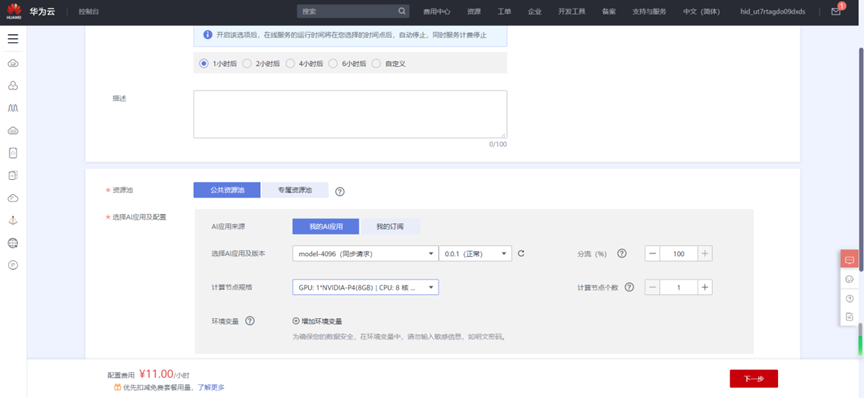The width and height of the screenshot is (864, 398).
Task: Go to 控制台 console link
Action: click(x=89, y=12)
